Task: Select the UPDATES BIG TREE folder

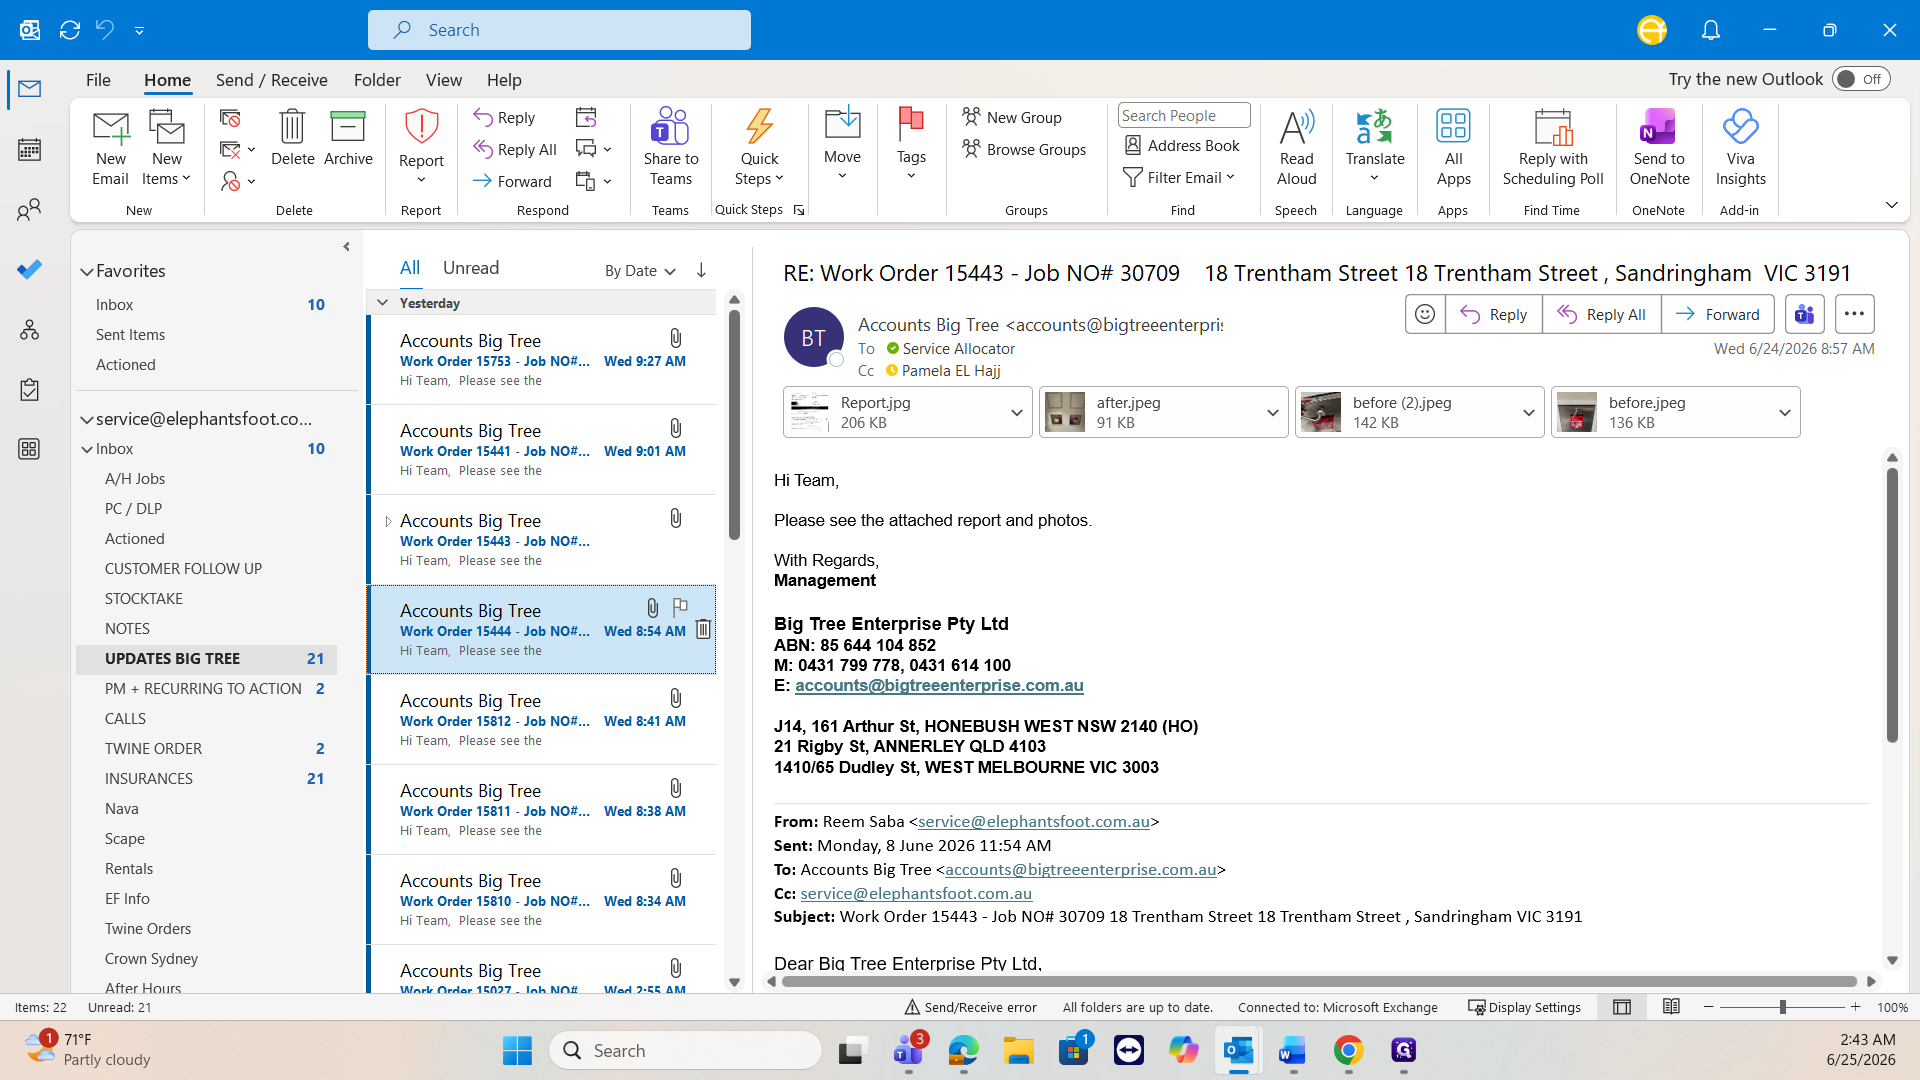Action: pos(206,659)
